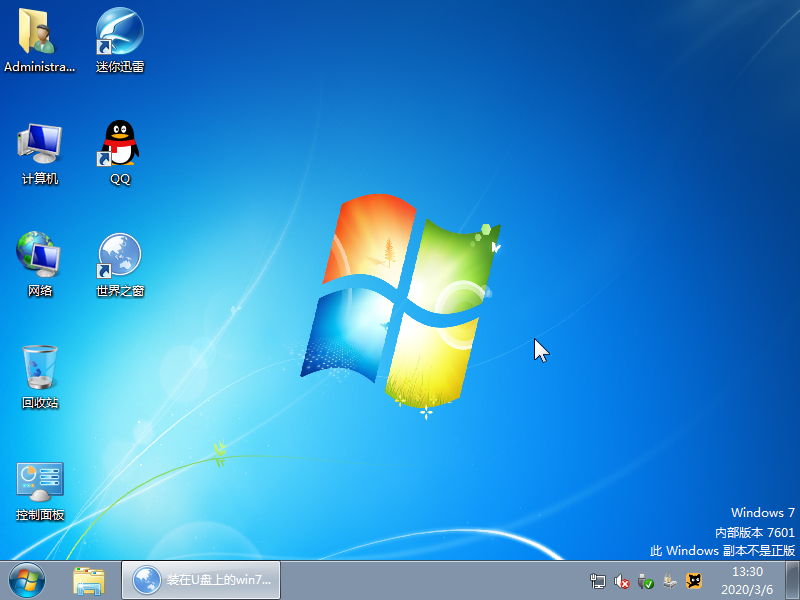800x600 pixels.
Task: Select the QQ penguin shortcut
Action: coord(119,143)
